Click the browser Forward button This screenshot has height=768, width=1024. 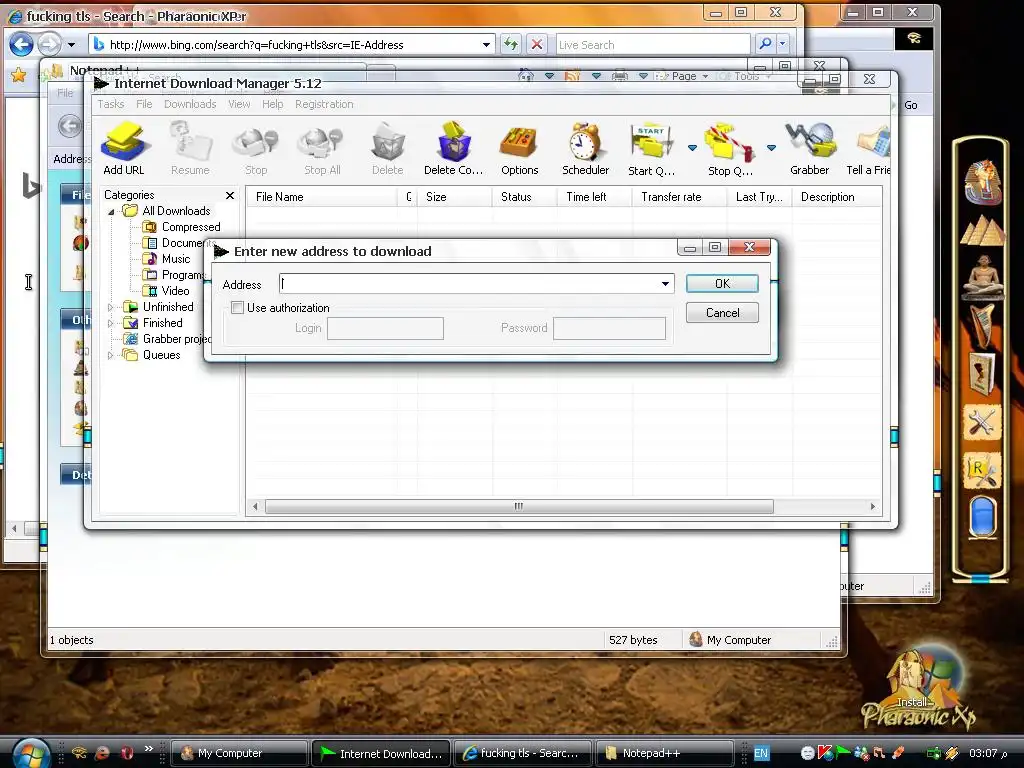coord(49,44)
